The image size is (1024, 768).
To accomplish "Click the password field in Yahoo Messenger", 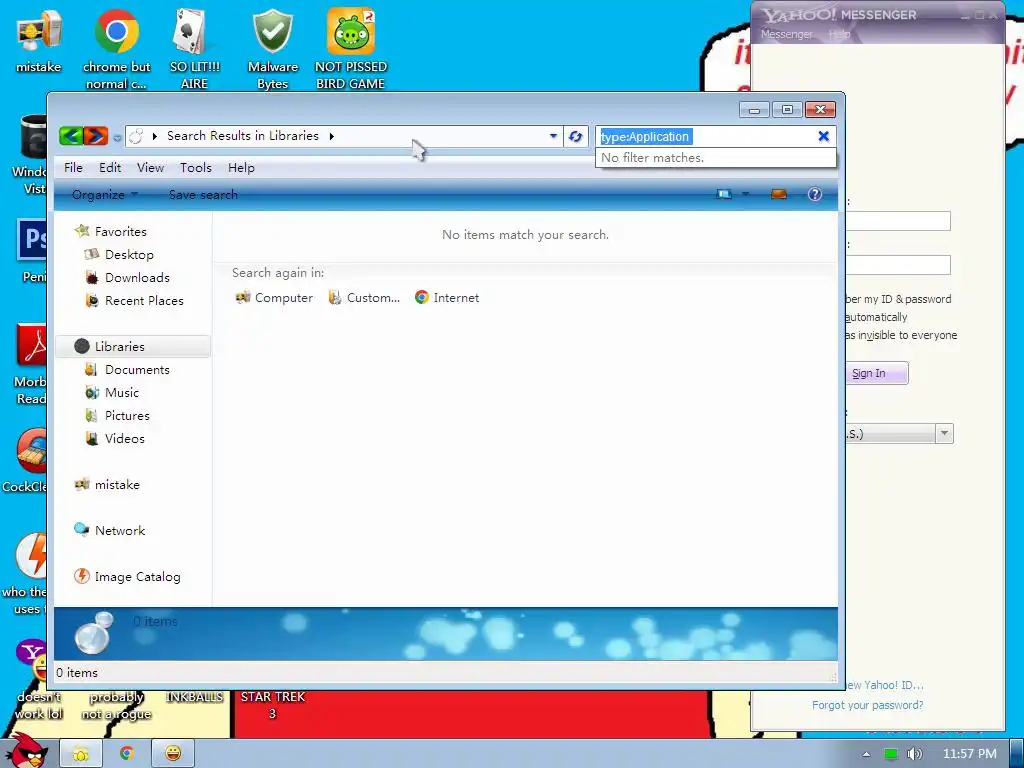I will (898, 264).
